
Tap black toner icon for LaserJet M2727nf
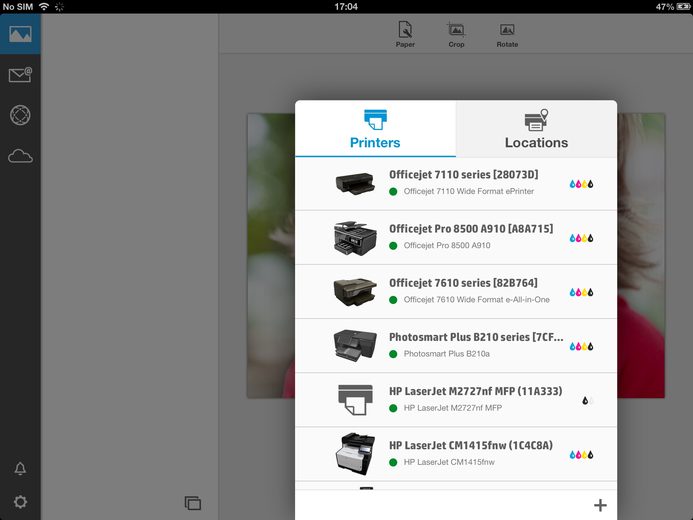(x=585, y=401)
